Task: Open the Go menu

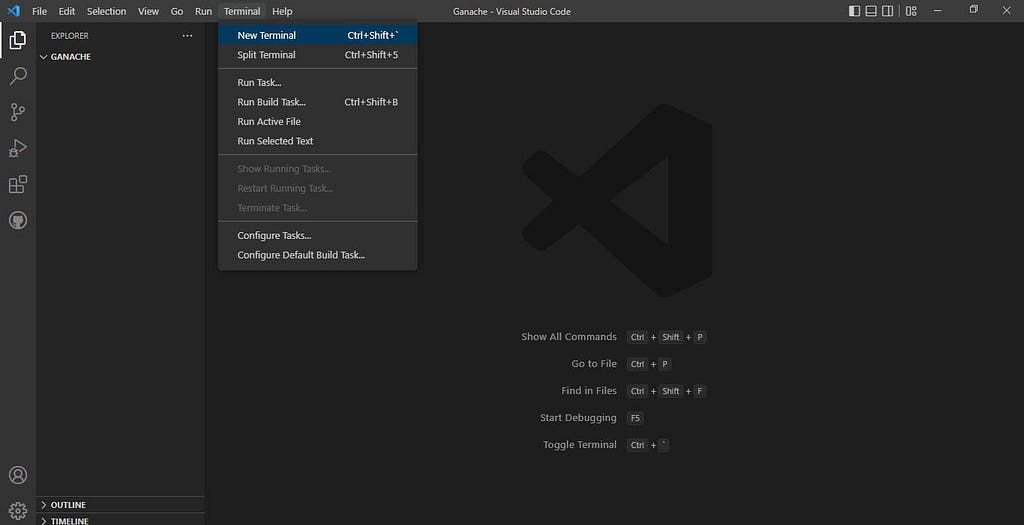Action: coord(177,11)
